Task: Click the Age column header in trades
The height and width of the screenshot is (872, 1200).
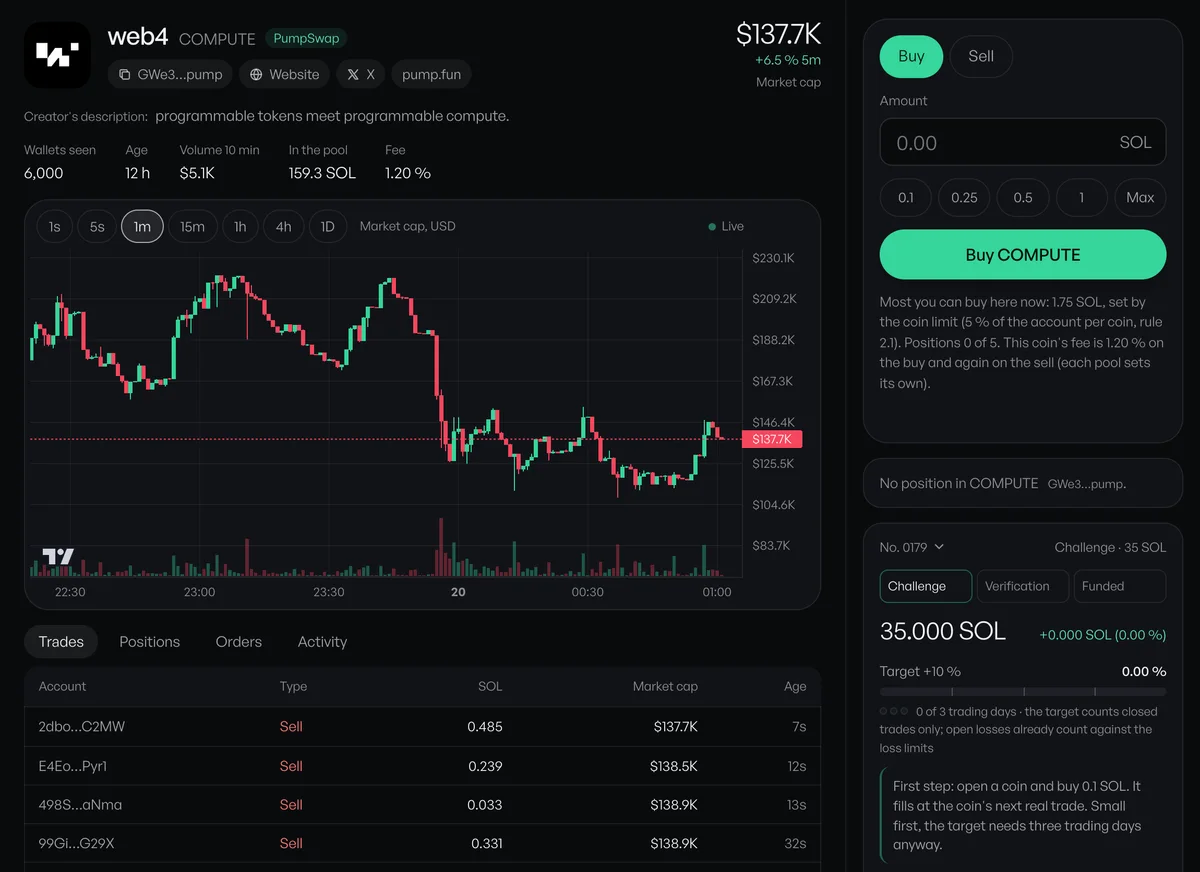Action: tap(795, 687)
